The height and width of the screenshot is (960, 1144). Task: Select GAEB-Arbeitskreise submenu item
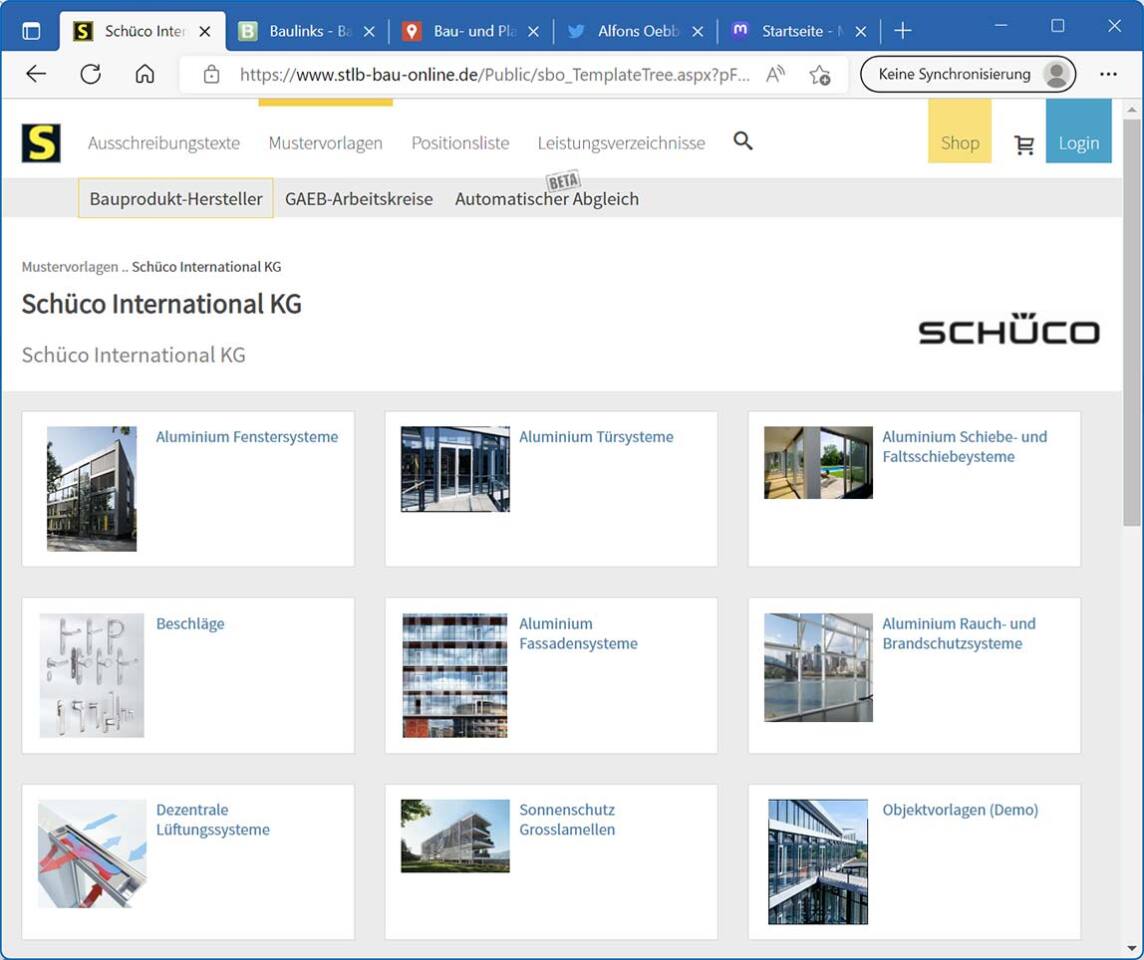pos(359,199)
